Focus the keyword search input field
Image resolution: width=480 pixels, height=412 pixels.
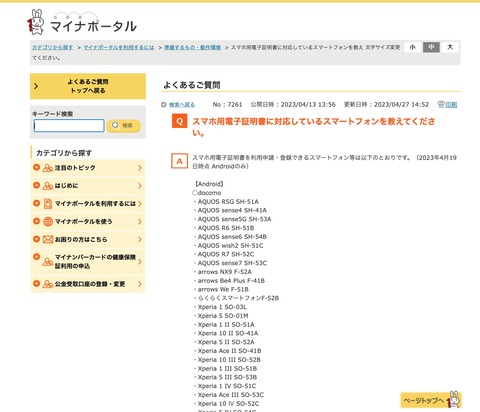point(69,126)
